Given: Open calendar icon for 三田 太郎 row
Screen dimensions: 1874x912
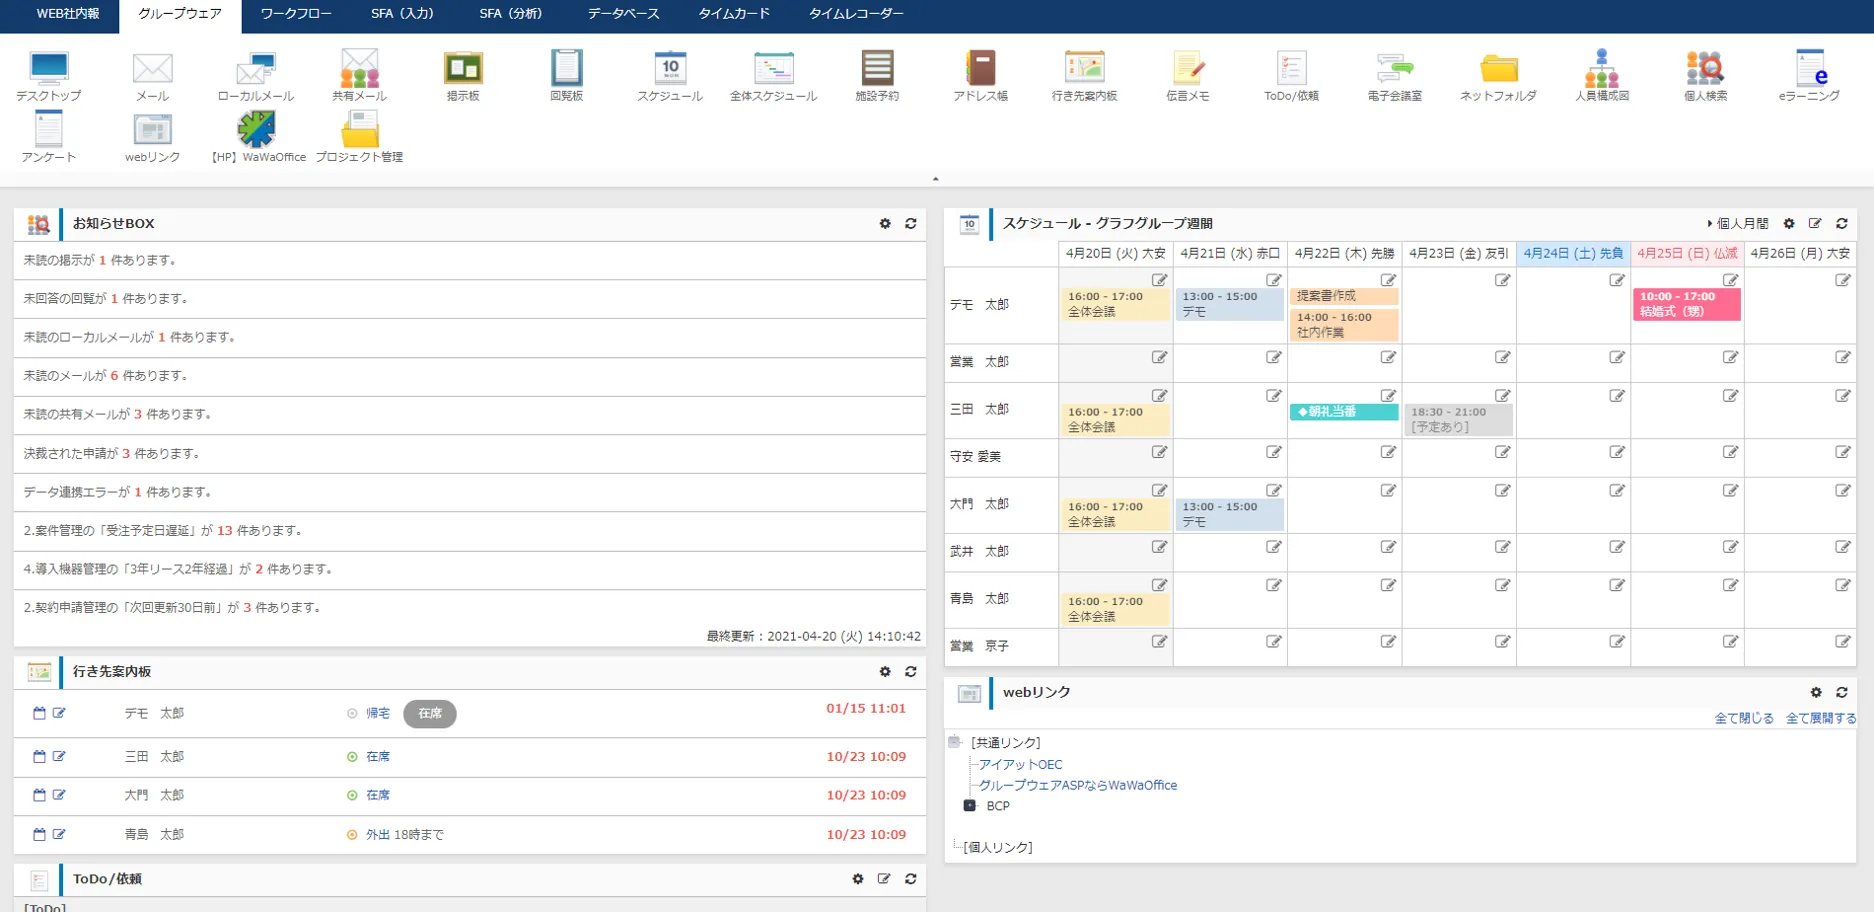Looking at the screenshot, I should pos(39,757).
